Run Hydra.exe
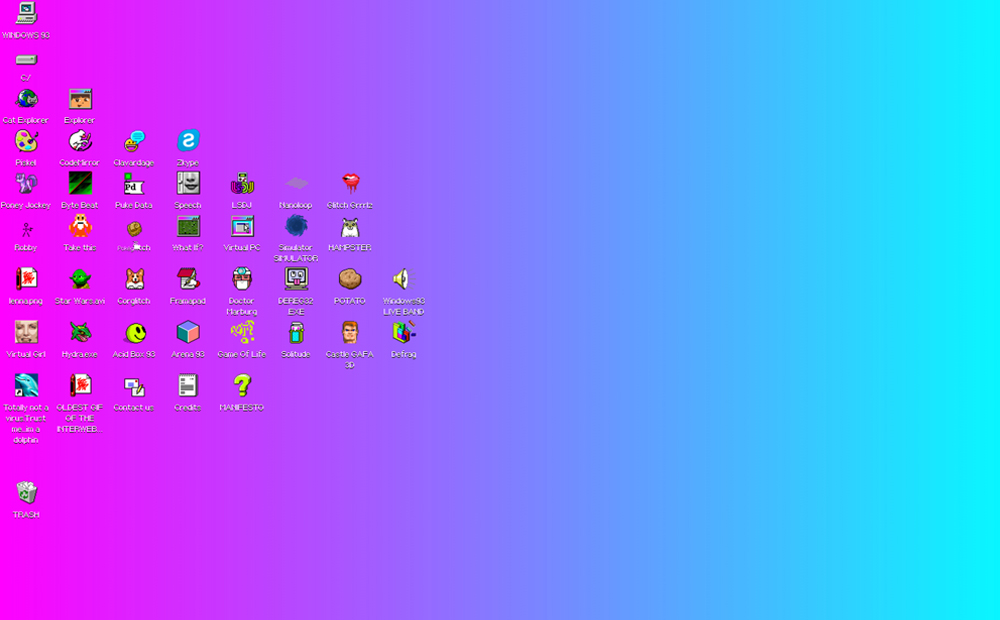The width and height of the screenshot is (1000, 620). (80, 332)
